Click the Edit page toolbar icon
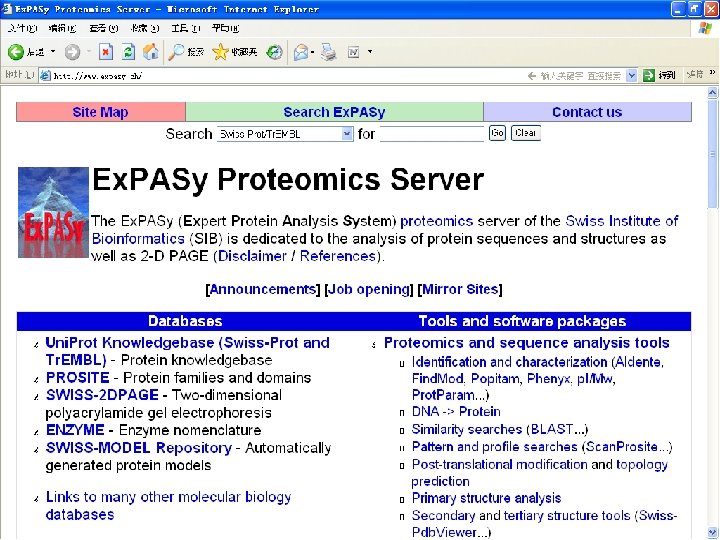Screen dimensions: 720x540 (x=354, y=52)
